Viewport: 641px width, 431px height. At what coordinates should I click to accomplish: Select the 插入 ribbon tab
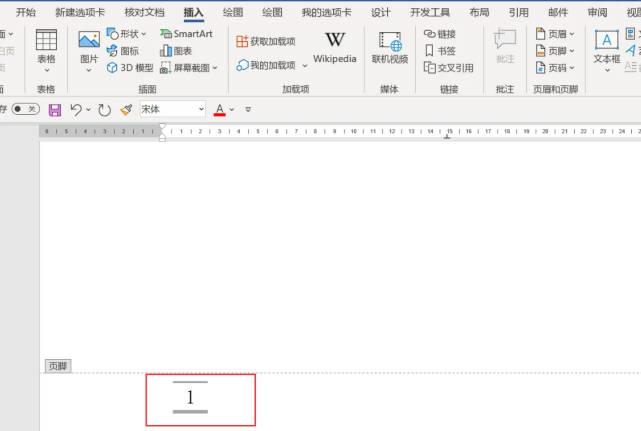pos(193,12)
